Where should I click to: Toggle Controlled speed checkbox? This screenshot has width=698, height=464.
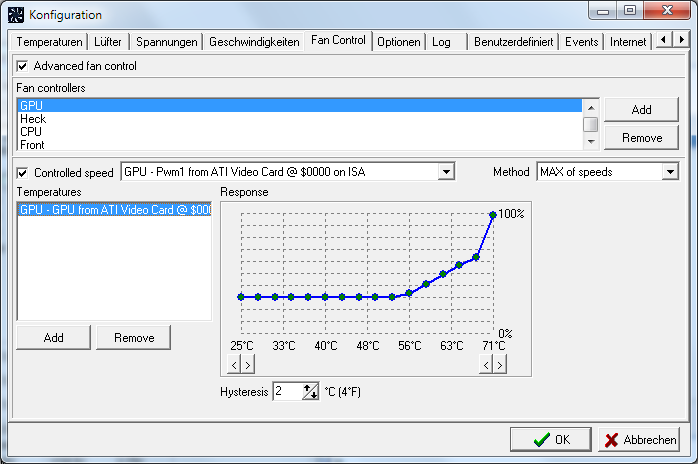(x=22, y=173)
